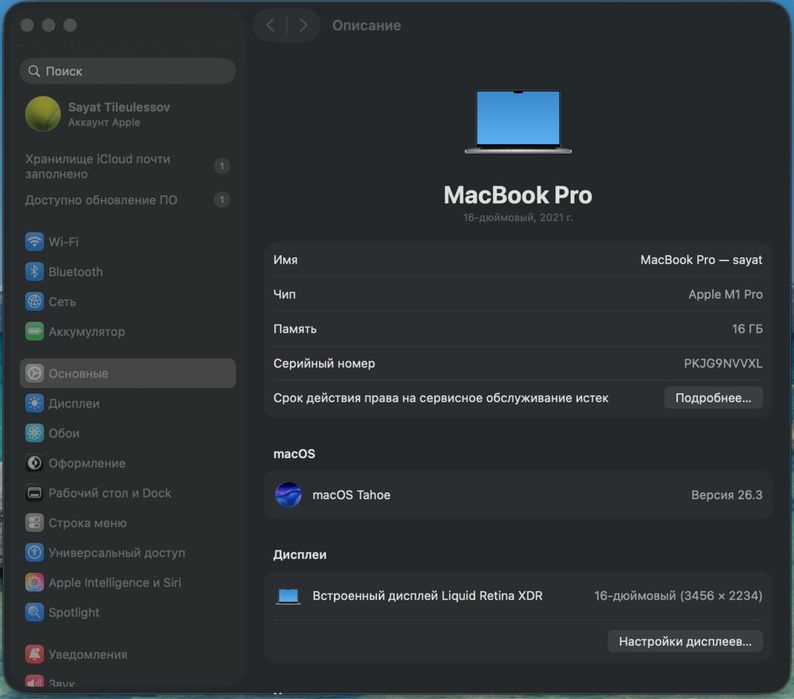Viewport: 794px width, 699px height.
Task: Open the Оформление appearance icon
Action: point(34,463)
